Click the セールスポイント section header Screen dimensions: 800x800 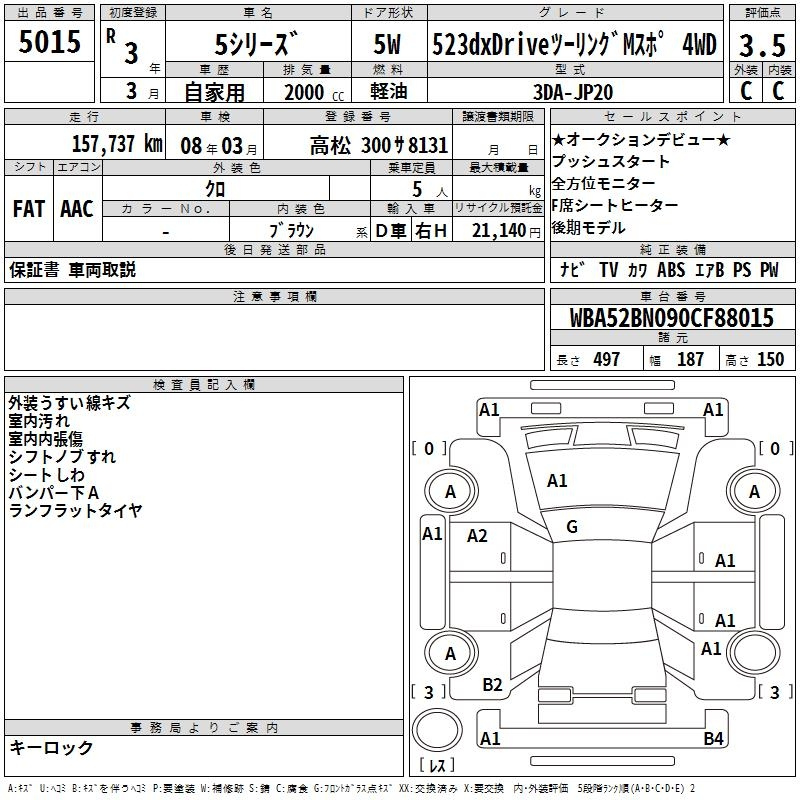pyautogui.click(x=672, y=117)
